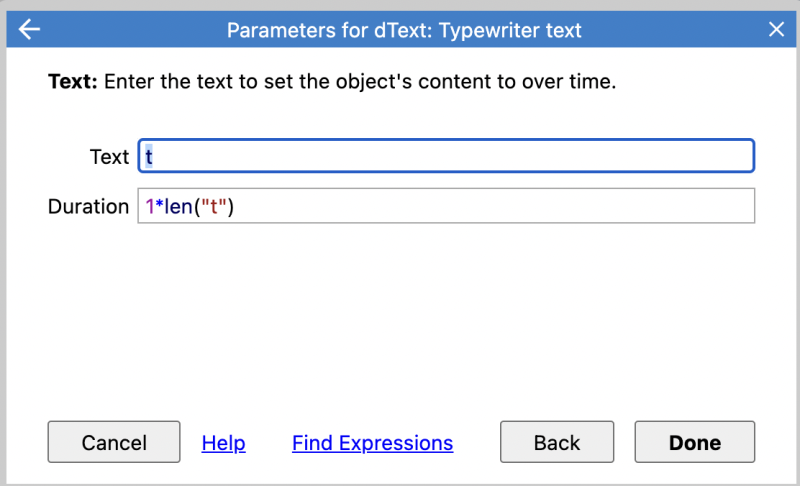
Task: Click the bold "Text:" heading in description
Action: pyautogui.click(x=72, y=82)
